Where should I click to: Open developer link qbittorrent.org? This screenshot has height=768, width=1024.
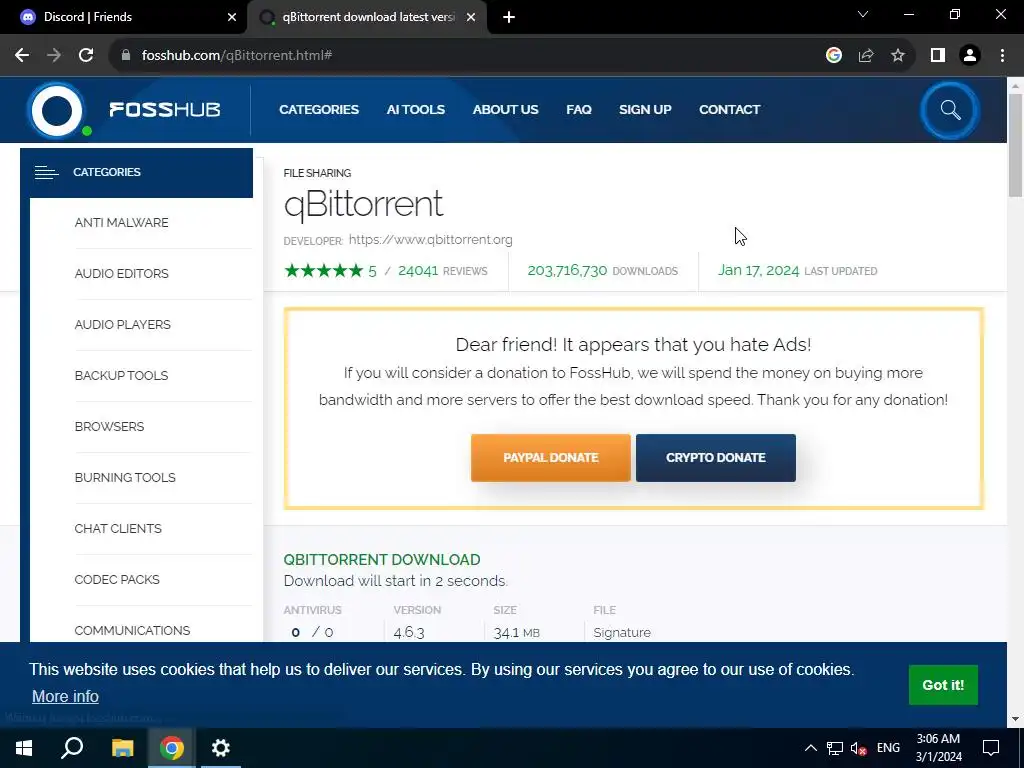(x=430, y=240)
